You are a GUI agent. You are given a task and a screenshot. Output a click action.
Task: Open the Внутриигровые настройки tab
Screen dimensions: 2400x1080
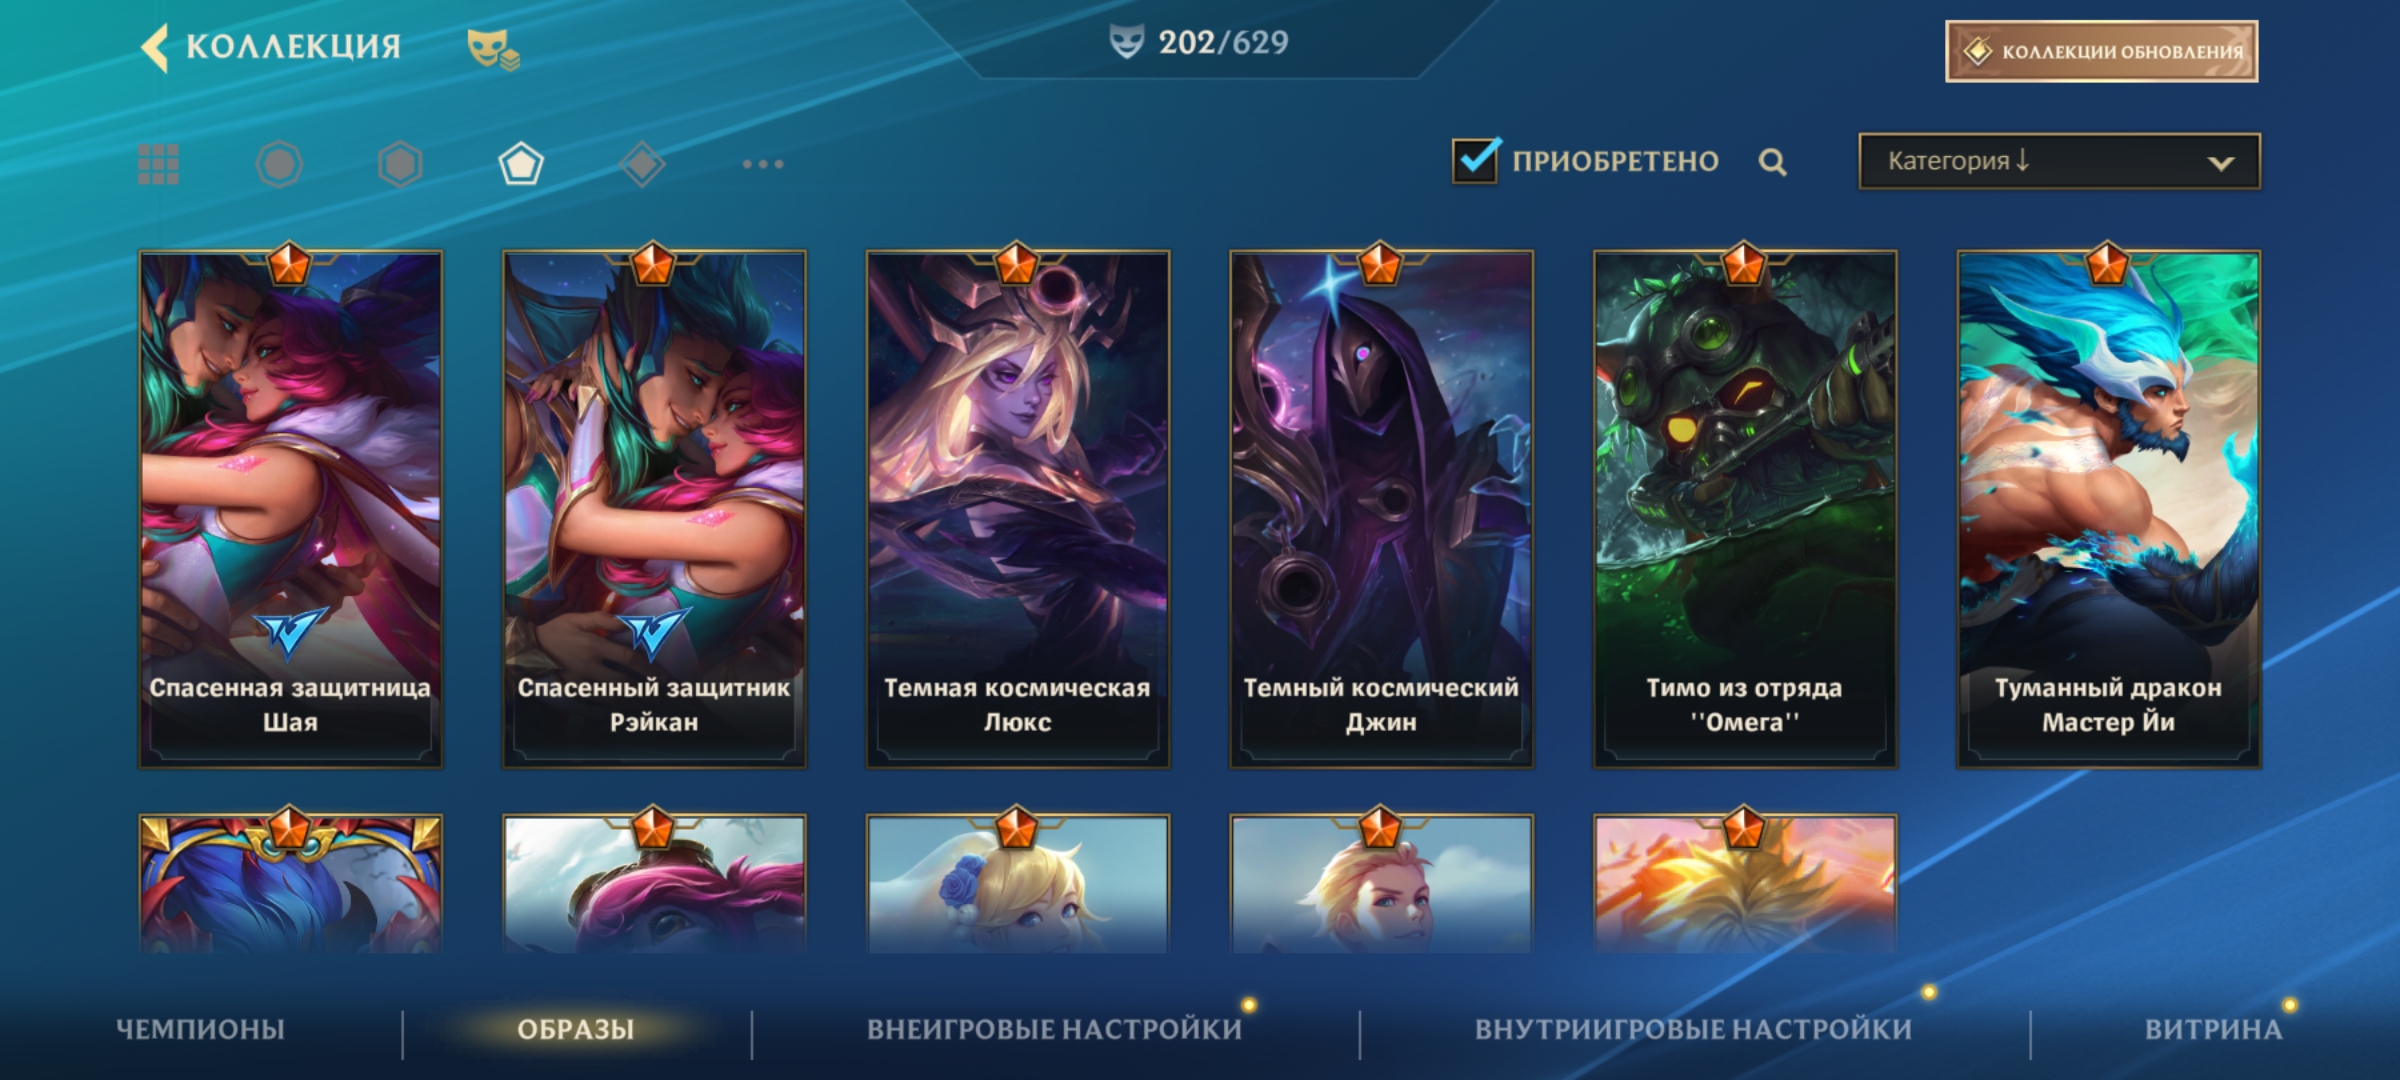[x=1693, y=1029]
